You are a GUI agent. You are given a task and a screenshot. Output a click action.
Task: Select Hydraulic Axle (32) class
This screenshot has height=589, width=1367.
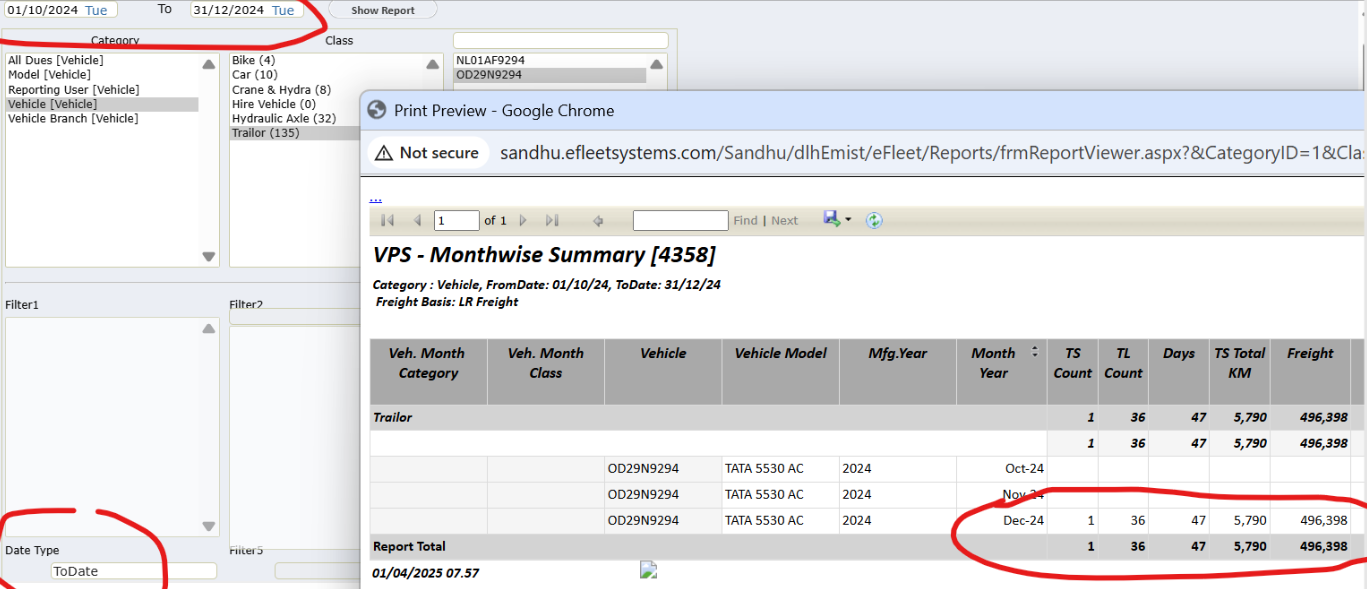point(284,118)
